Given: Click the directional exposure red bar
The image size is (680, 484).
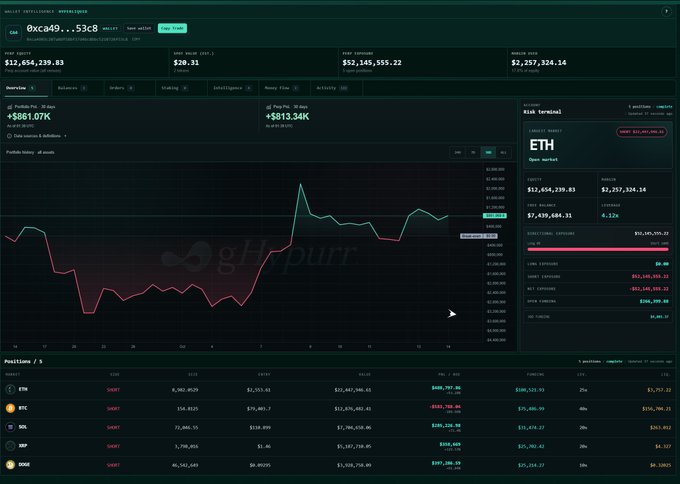Looking at the screenshot, I should click(598, 249).
